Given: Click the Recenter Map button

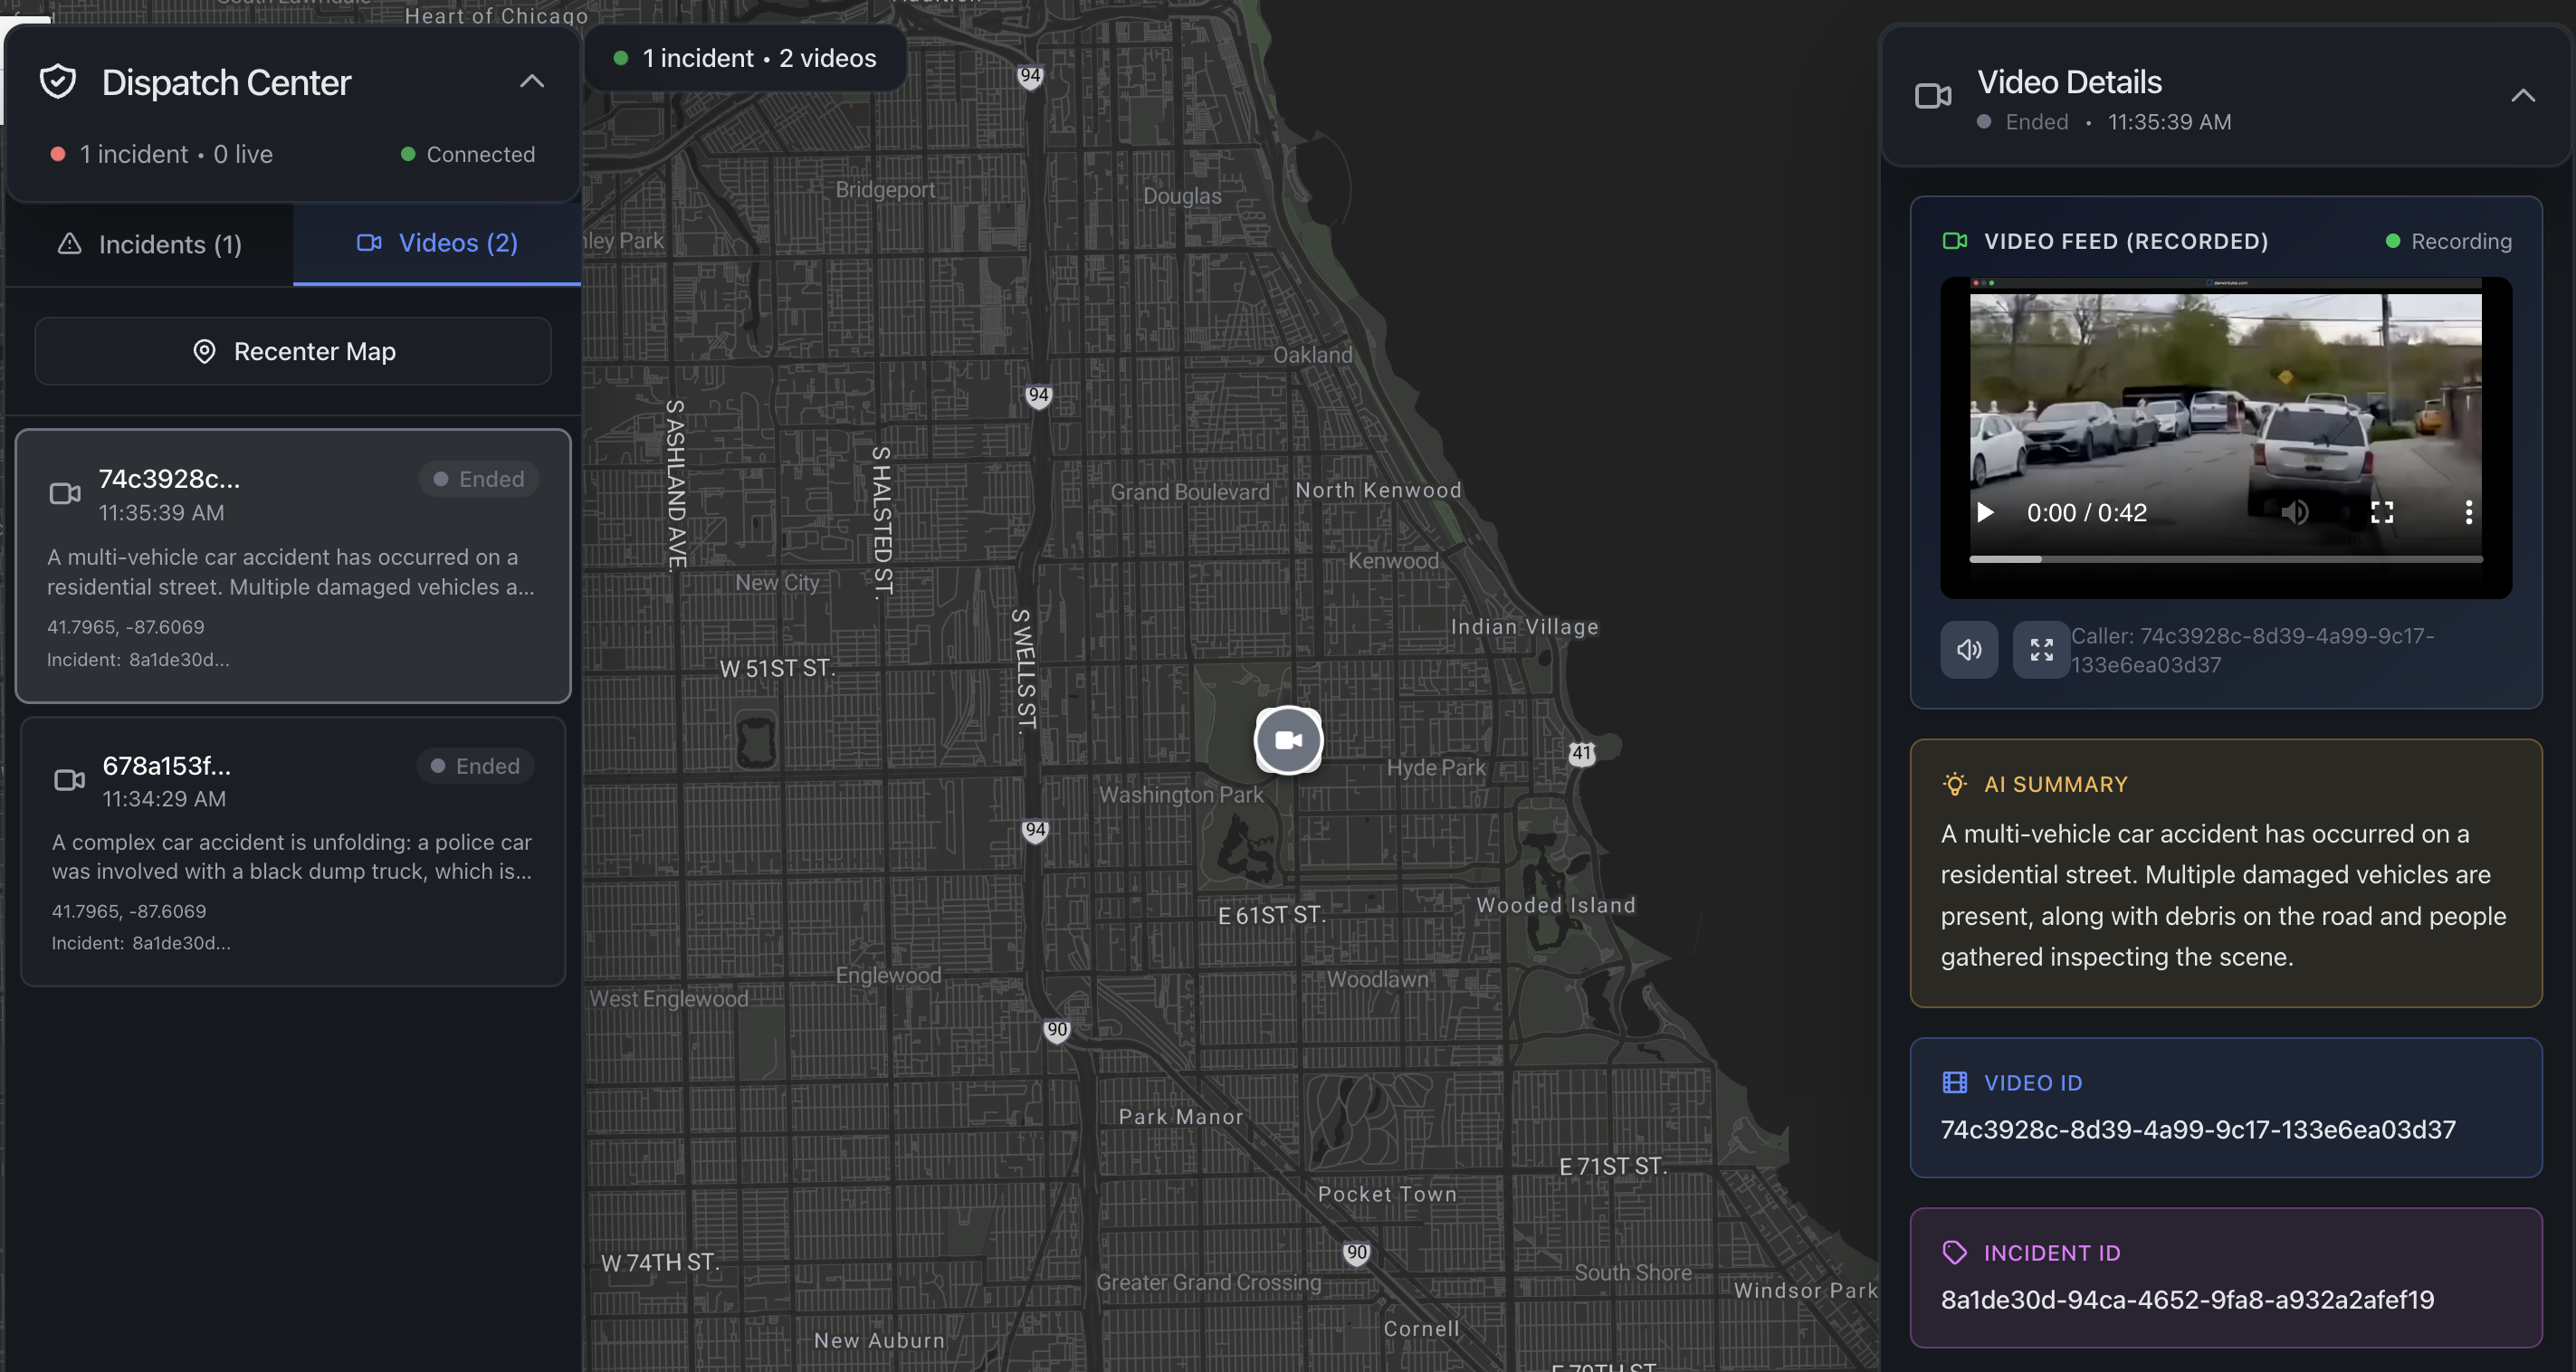Looking at the screenshot, I should pyautogui.click(x=293, y=351).
